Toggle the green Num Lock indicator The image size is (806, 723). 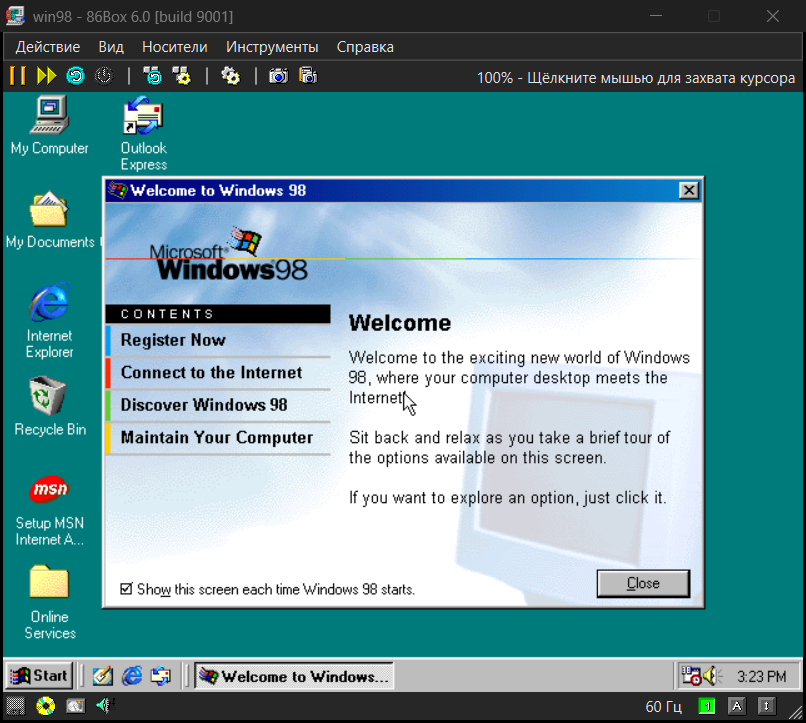pyautogui.click(x=707, y=707)
